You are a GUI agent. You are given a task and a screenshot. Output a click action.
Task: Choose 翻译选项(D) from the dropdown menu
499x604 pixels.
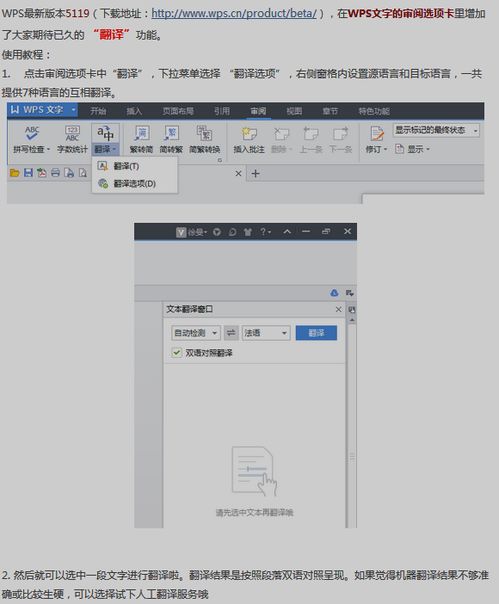point(134,183)
